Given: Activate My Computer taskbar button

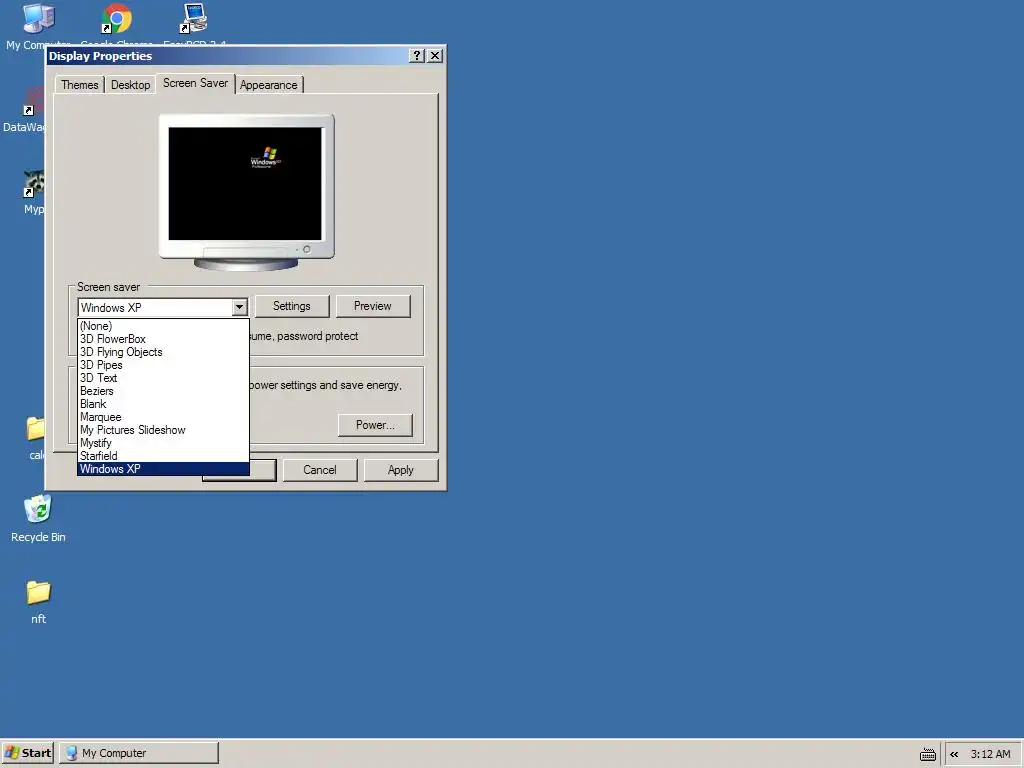Looking at the screenshot, I should point(139,753).
